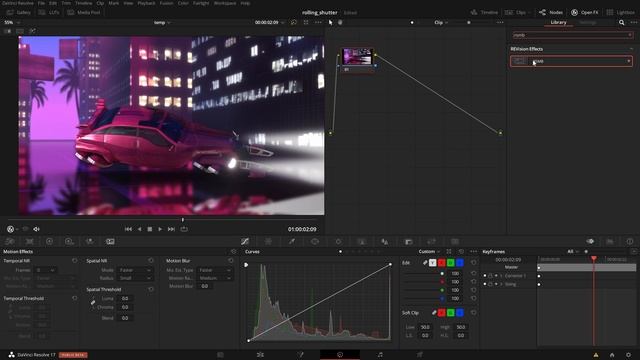Jump to first frame
Viewport: 640px width, 360px height.
click(x=128, y=229)
